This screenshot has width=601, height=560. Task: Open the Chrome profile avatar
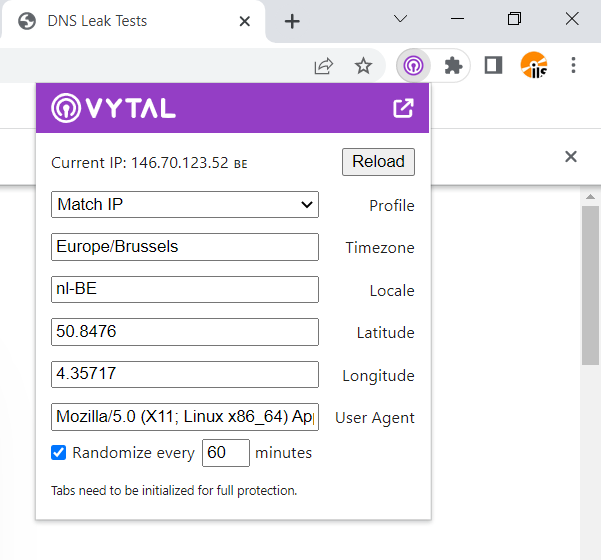(x=534, y=66)
